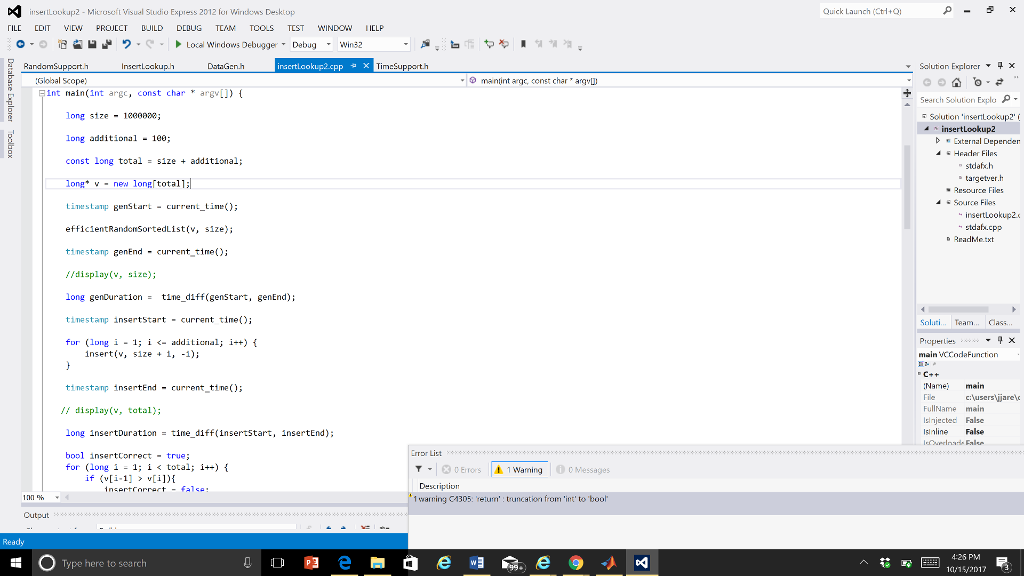1024x576 pixels.
Task: Click the Save All icon
Action: (106, 43)
